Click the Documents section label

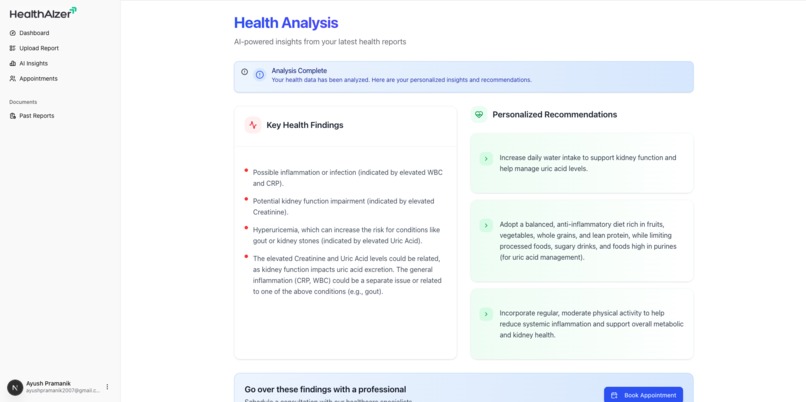[23, 102]
